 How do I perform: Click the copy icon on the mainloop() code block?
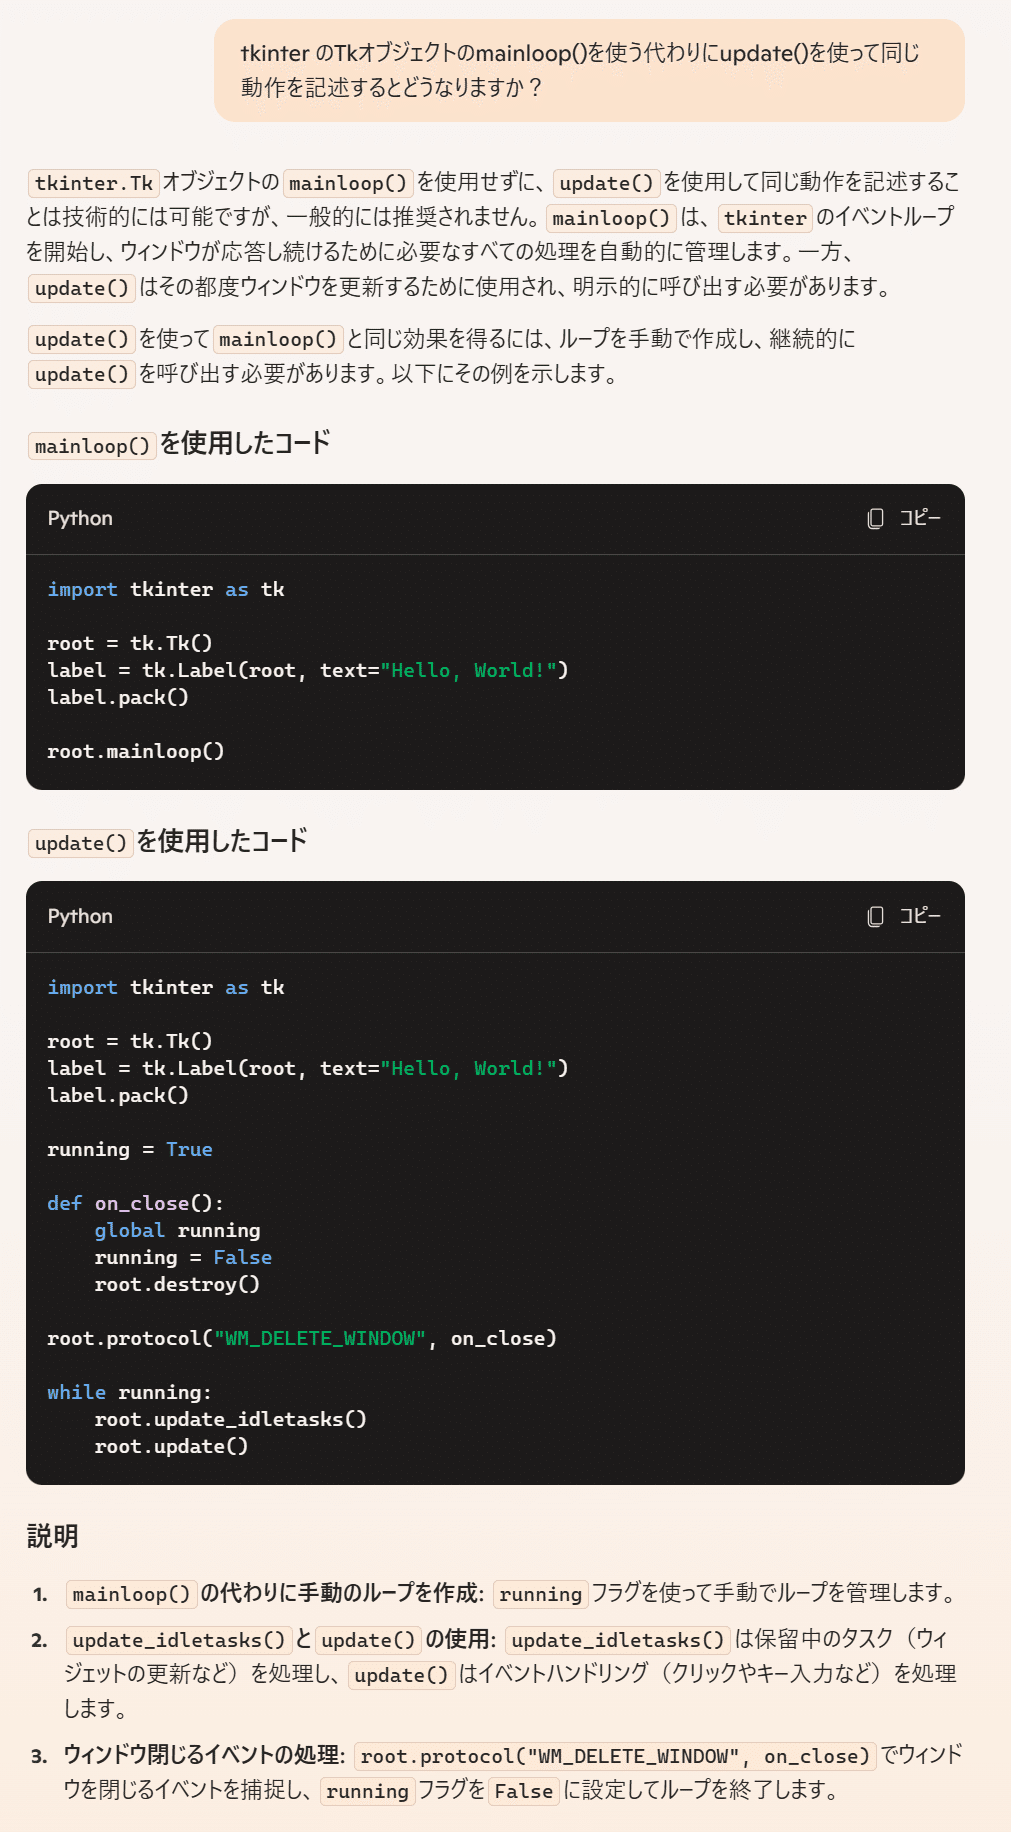pyautogui.click(x=875, y=519)
